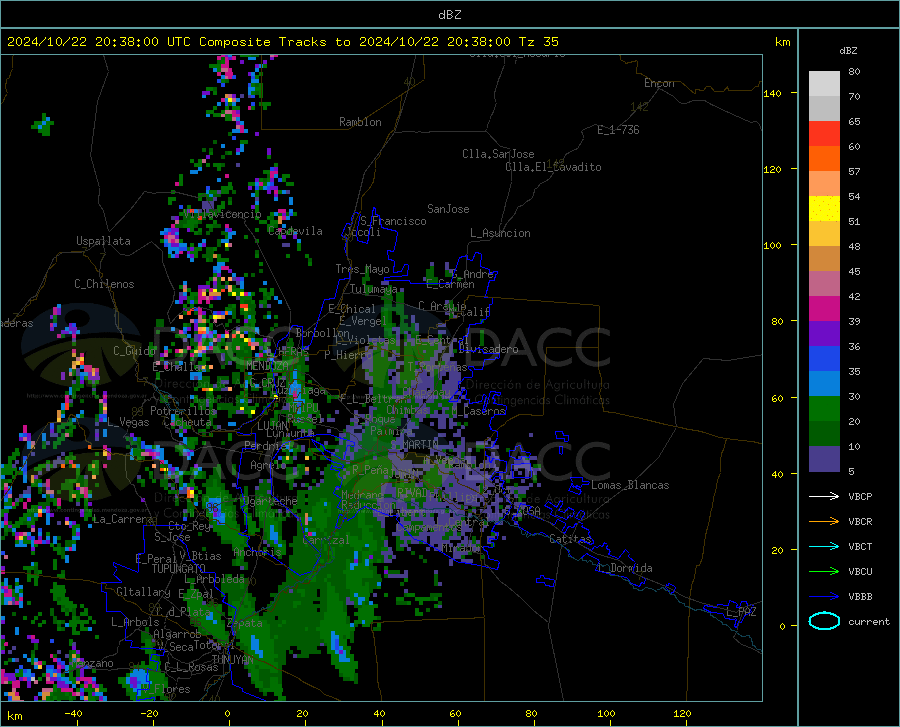Click the Carrizal place label
Viewport: 900px width, 727px height.
(325, 540)
